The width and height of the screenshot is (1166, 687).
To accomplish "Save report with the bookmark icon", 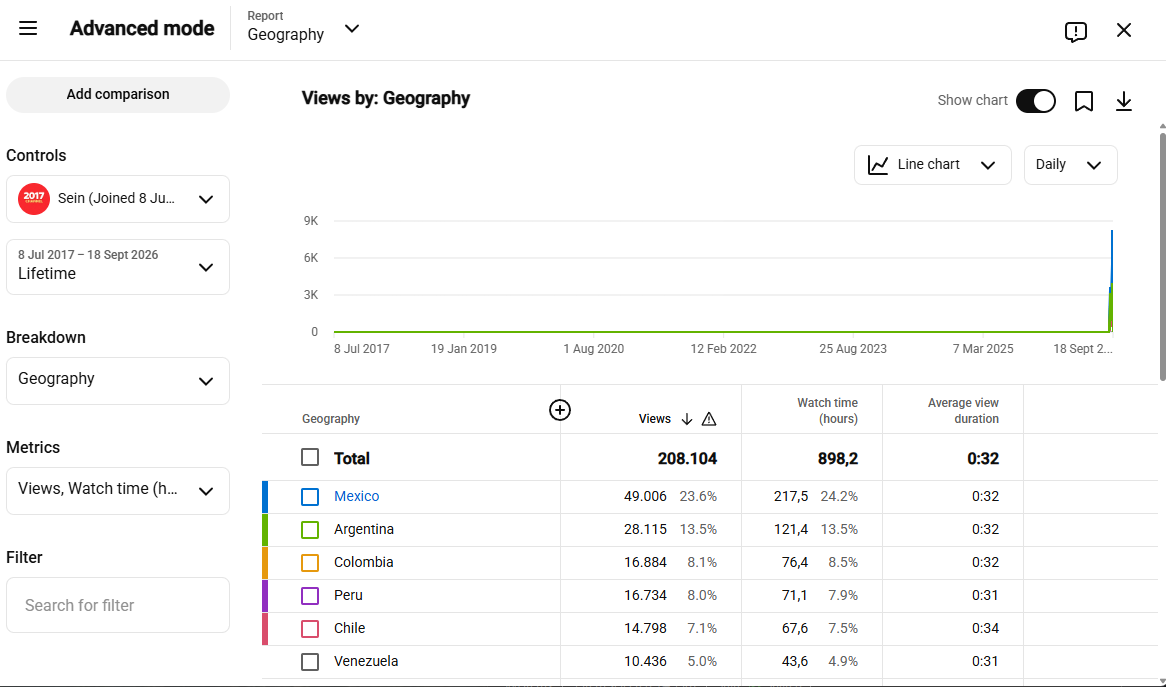I will click(x=1083, y=101).
